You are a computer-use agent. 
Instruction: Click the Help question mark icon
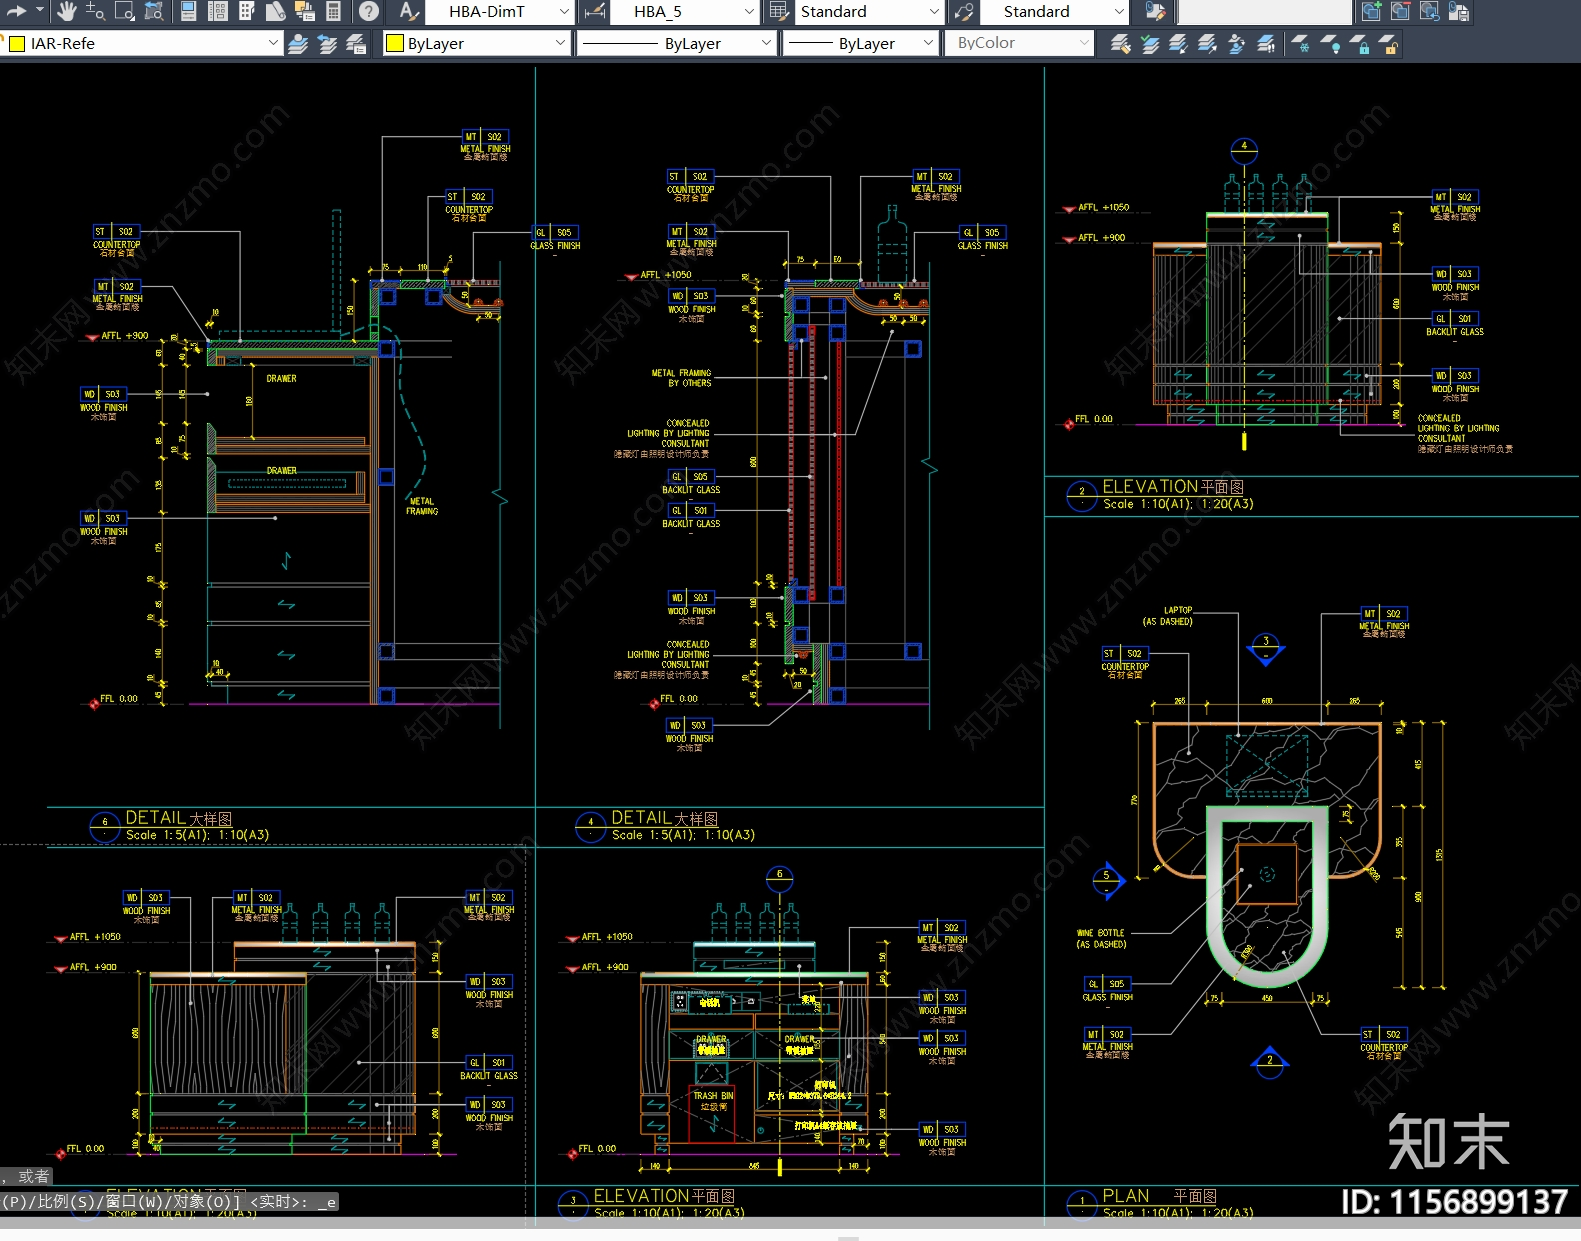pos(369,11)
